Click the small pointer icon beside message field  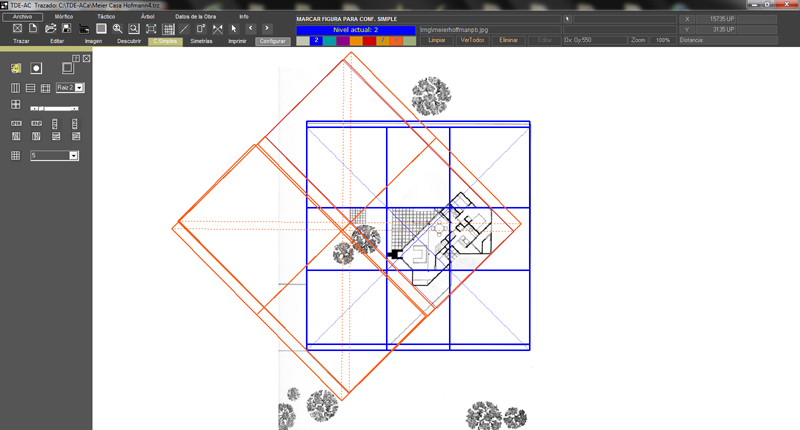pyautogui.click(x=567, y=19)
